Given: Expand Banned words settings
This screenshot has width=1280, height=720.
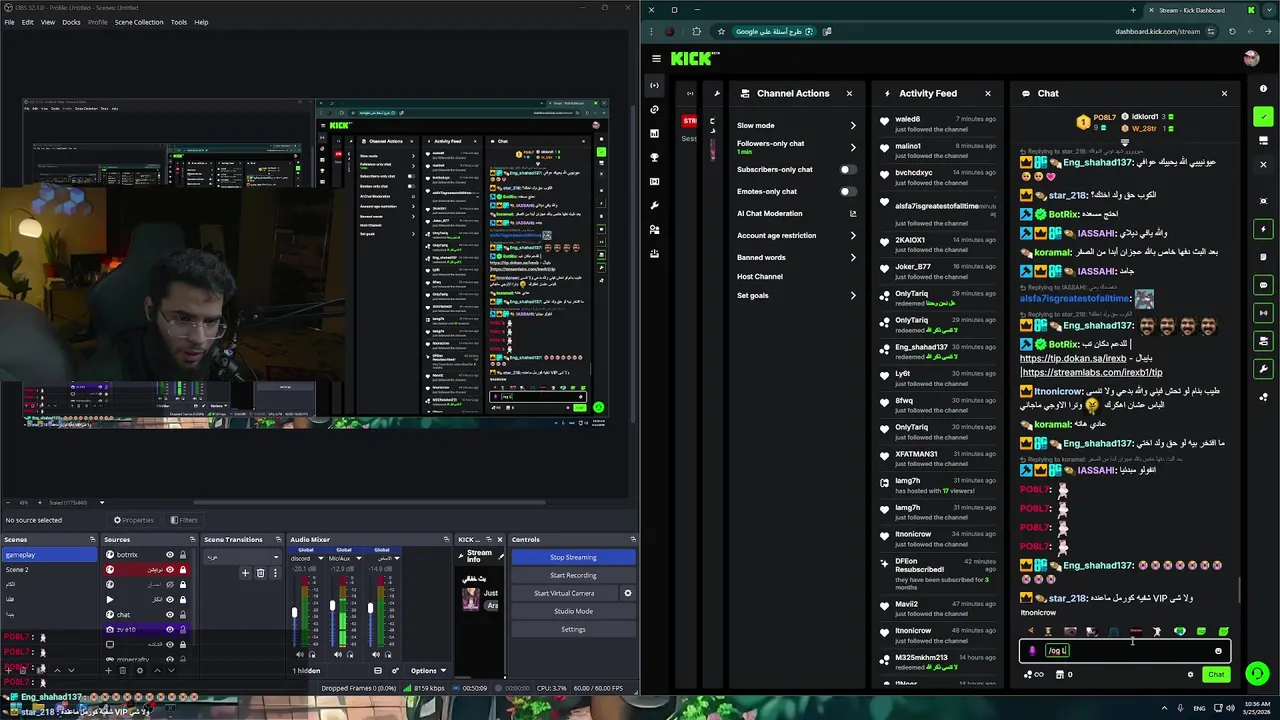Looking at the screenshot, I should 853,258.
